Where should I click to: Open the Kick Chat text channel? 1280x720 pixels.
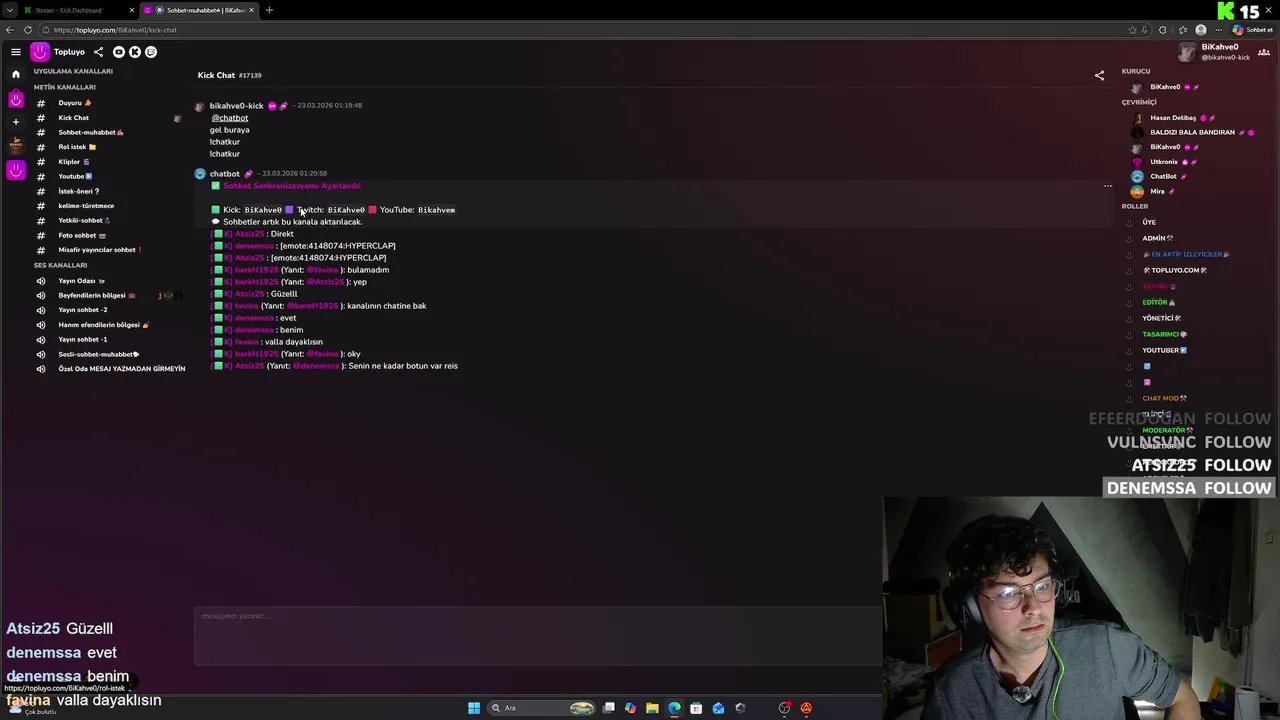(x=73, y=118)
